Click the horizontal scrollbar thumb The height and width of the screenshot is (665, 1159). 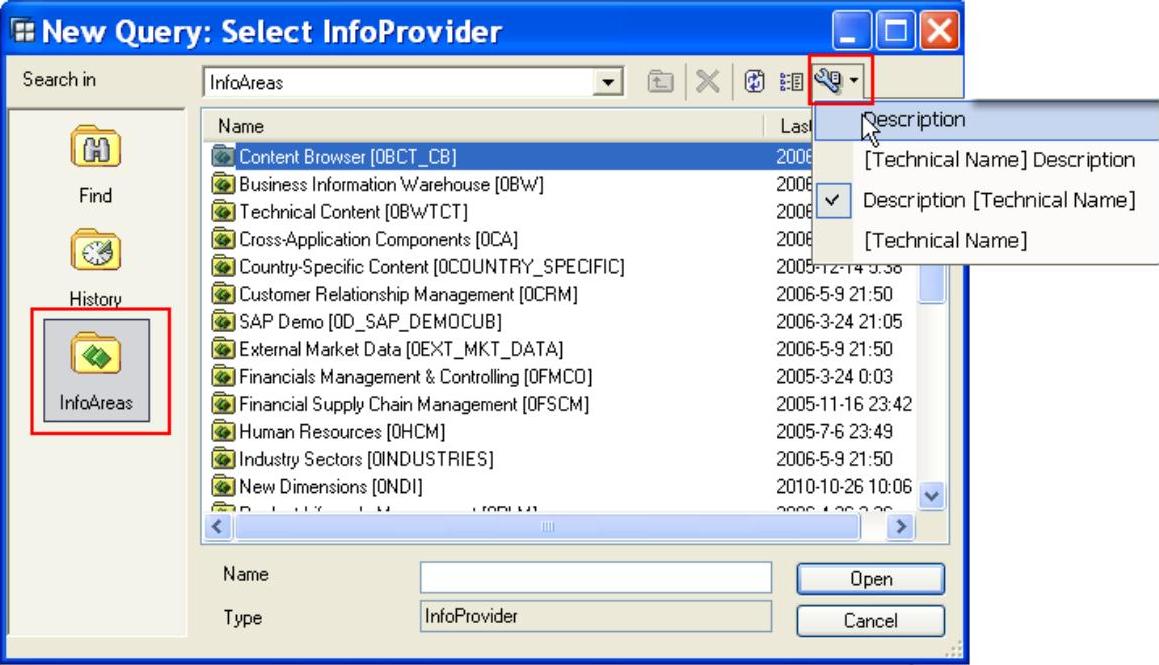[x=547, y=527]
